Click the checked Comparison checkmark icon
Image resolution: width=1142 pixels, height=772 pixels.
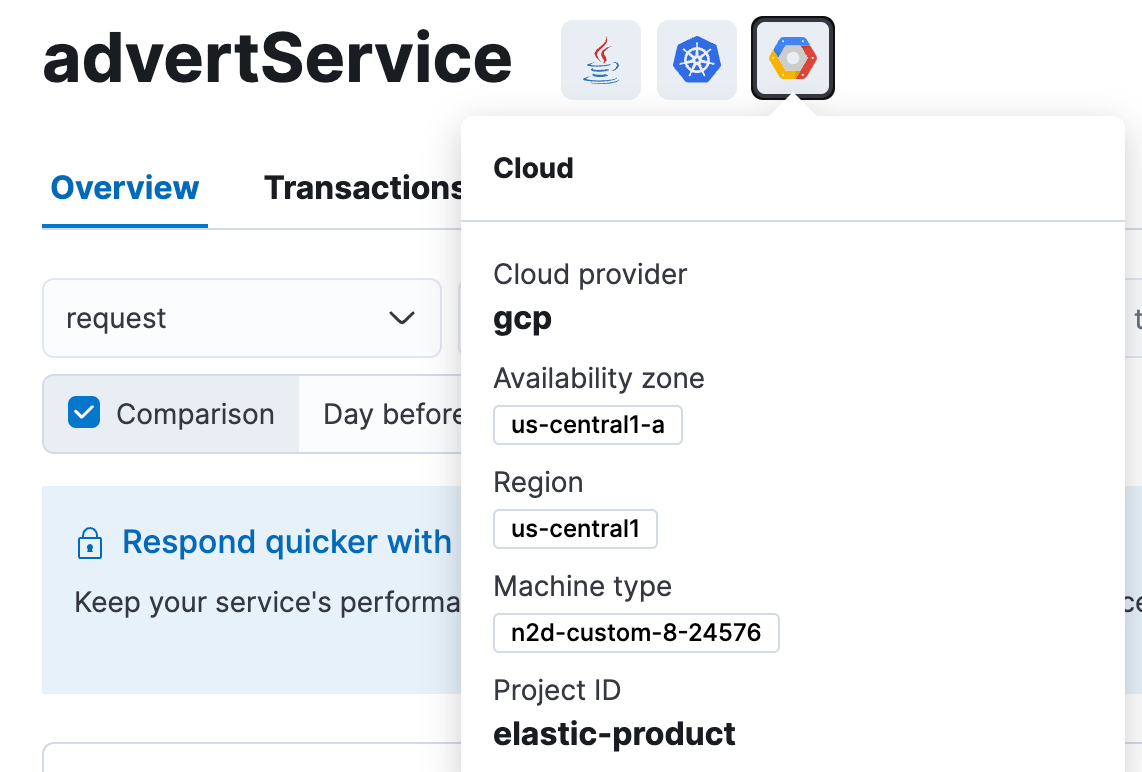[x=84, y=413]
